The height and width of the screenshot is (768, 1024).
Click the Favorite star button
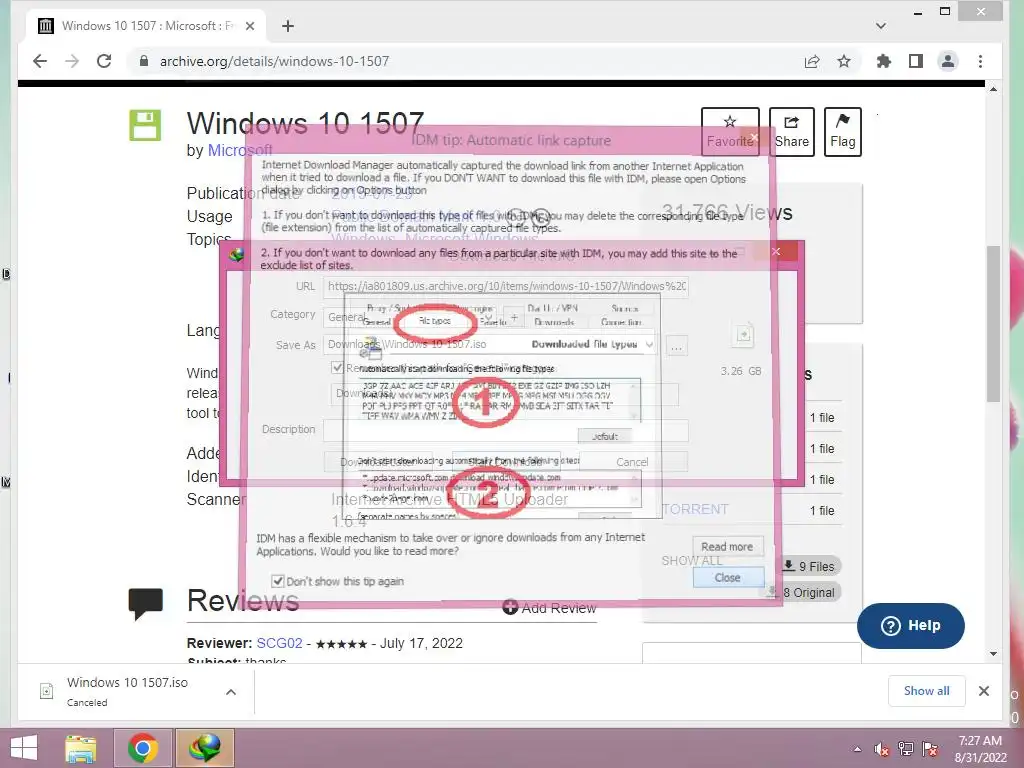coord(730,131)
